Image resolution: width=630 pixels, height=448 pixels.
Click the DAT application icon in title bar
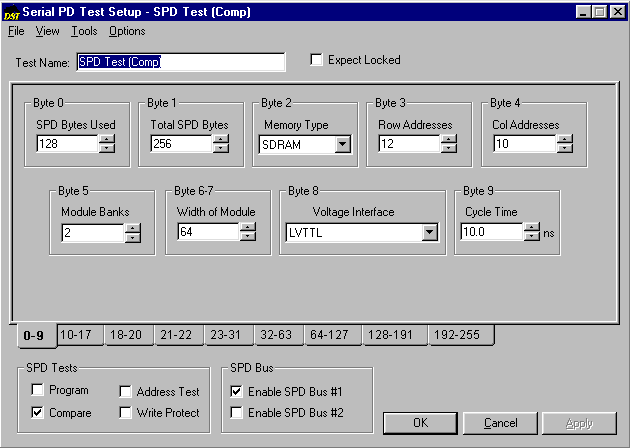coord(12,12)
